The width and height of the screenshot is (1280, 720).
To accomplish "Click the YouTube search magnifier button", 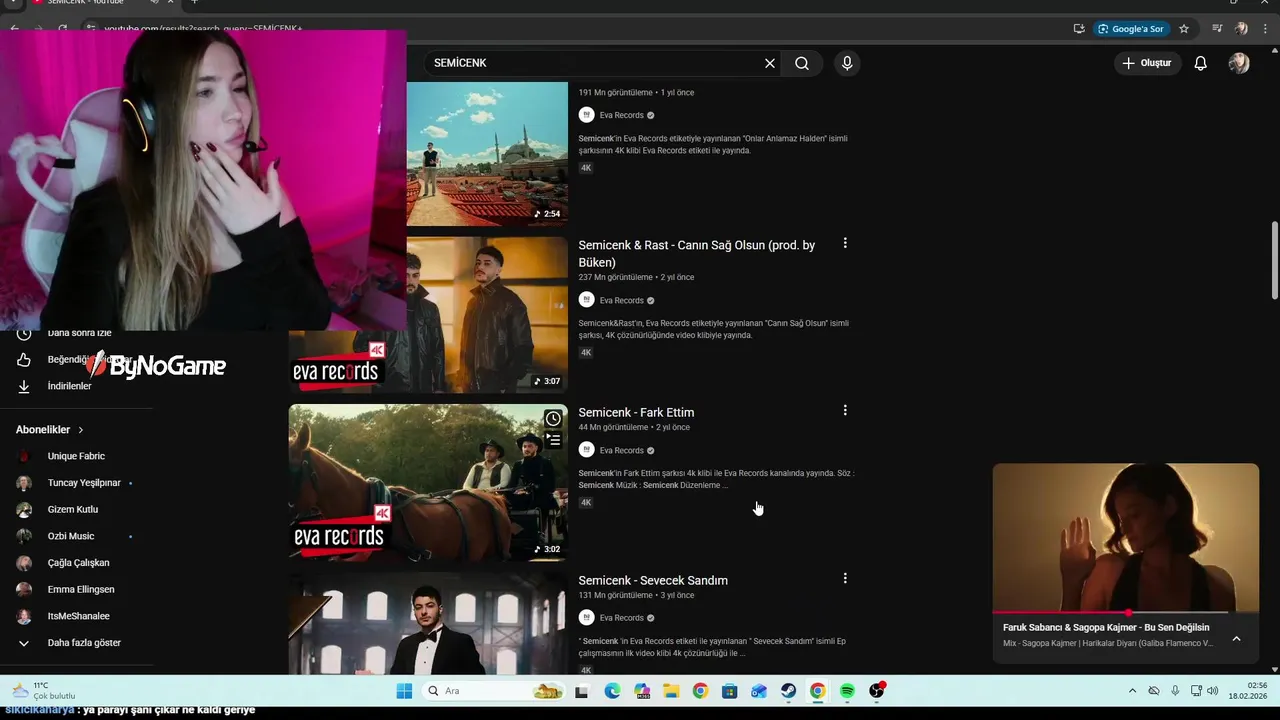I will click(x=802, y=63).
